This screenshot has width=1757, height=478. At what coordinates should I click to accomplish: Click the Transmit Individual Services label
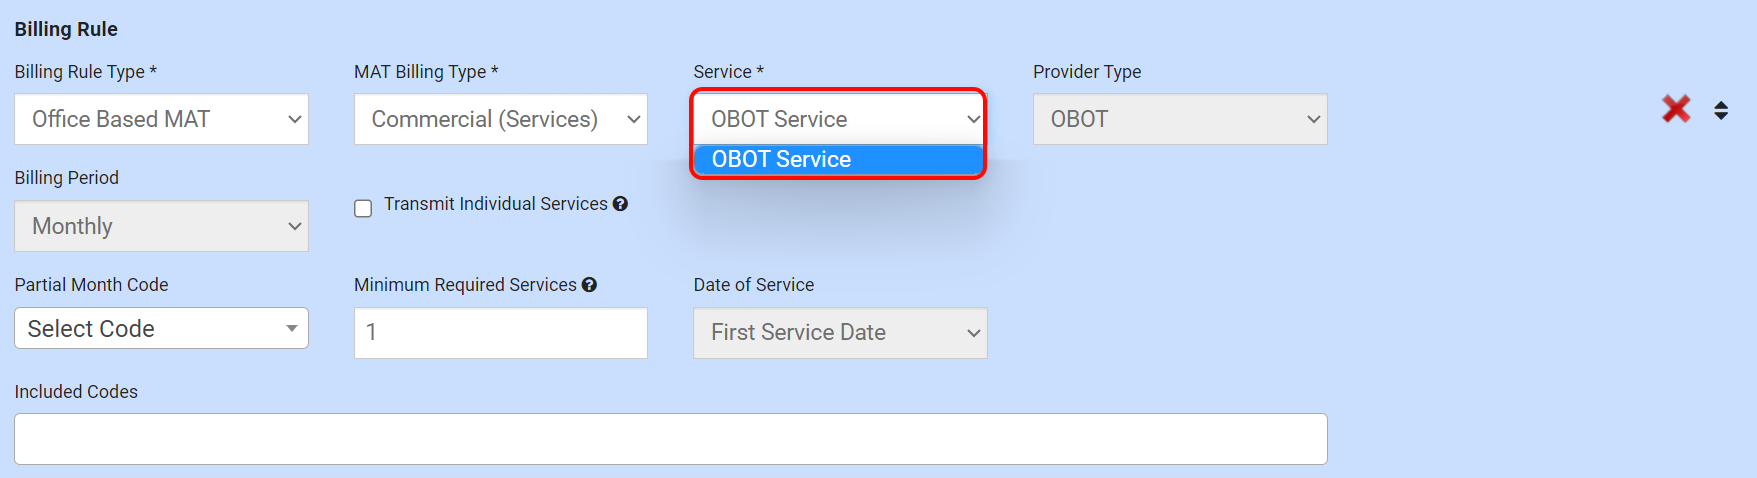(495, 204)
